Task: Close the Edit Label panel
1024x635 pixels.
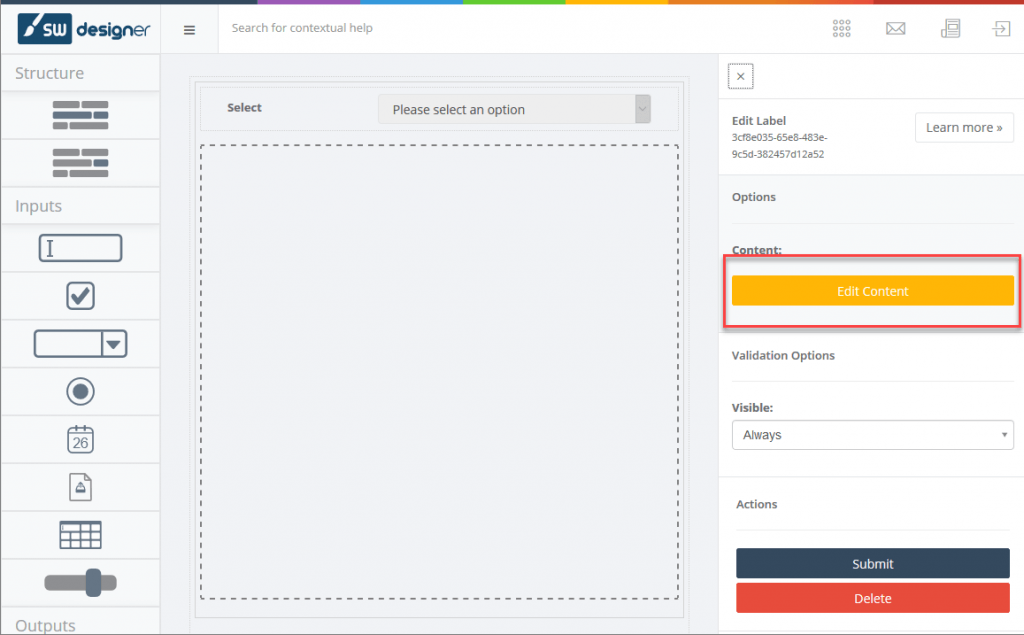Action: [741, 76]
